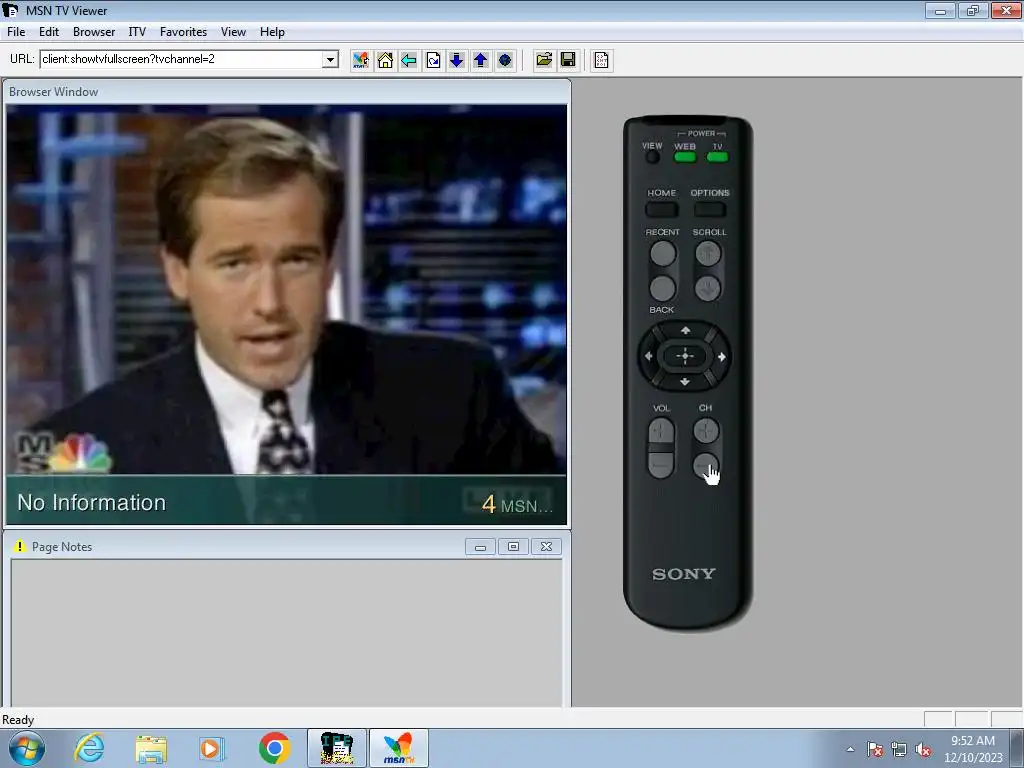The height and width of the screenshot is (768, 1024).
Task: Click the remote's left direction arrow
Action: 648,356
